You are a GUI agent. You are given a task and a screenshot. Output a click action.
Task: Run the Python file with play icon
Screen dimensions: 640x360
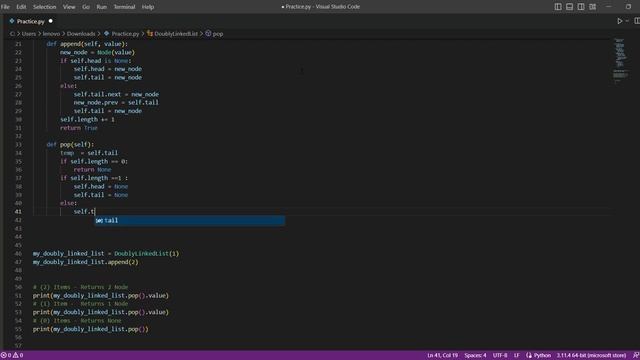620,21
